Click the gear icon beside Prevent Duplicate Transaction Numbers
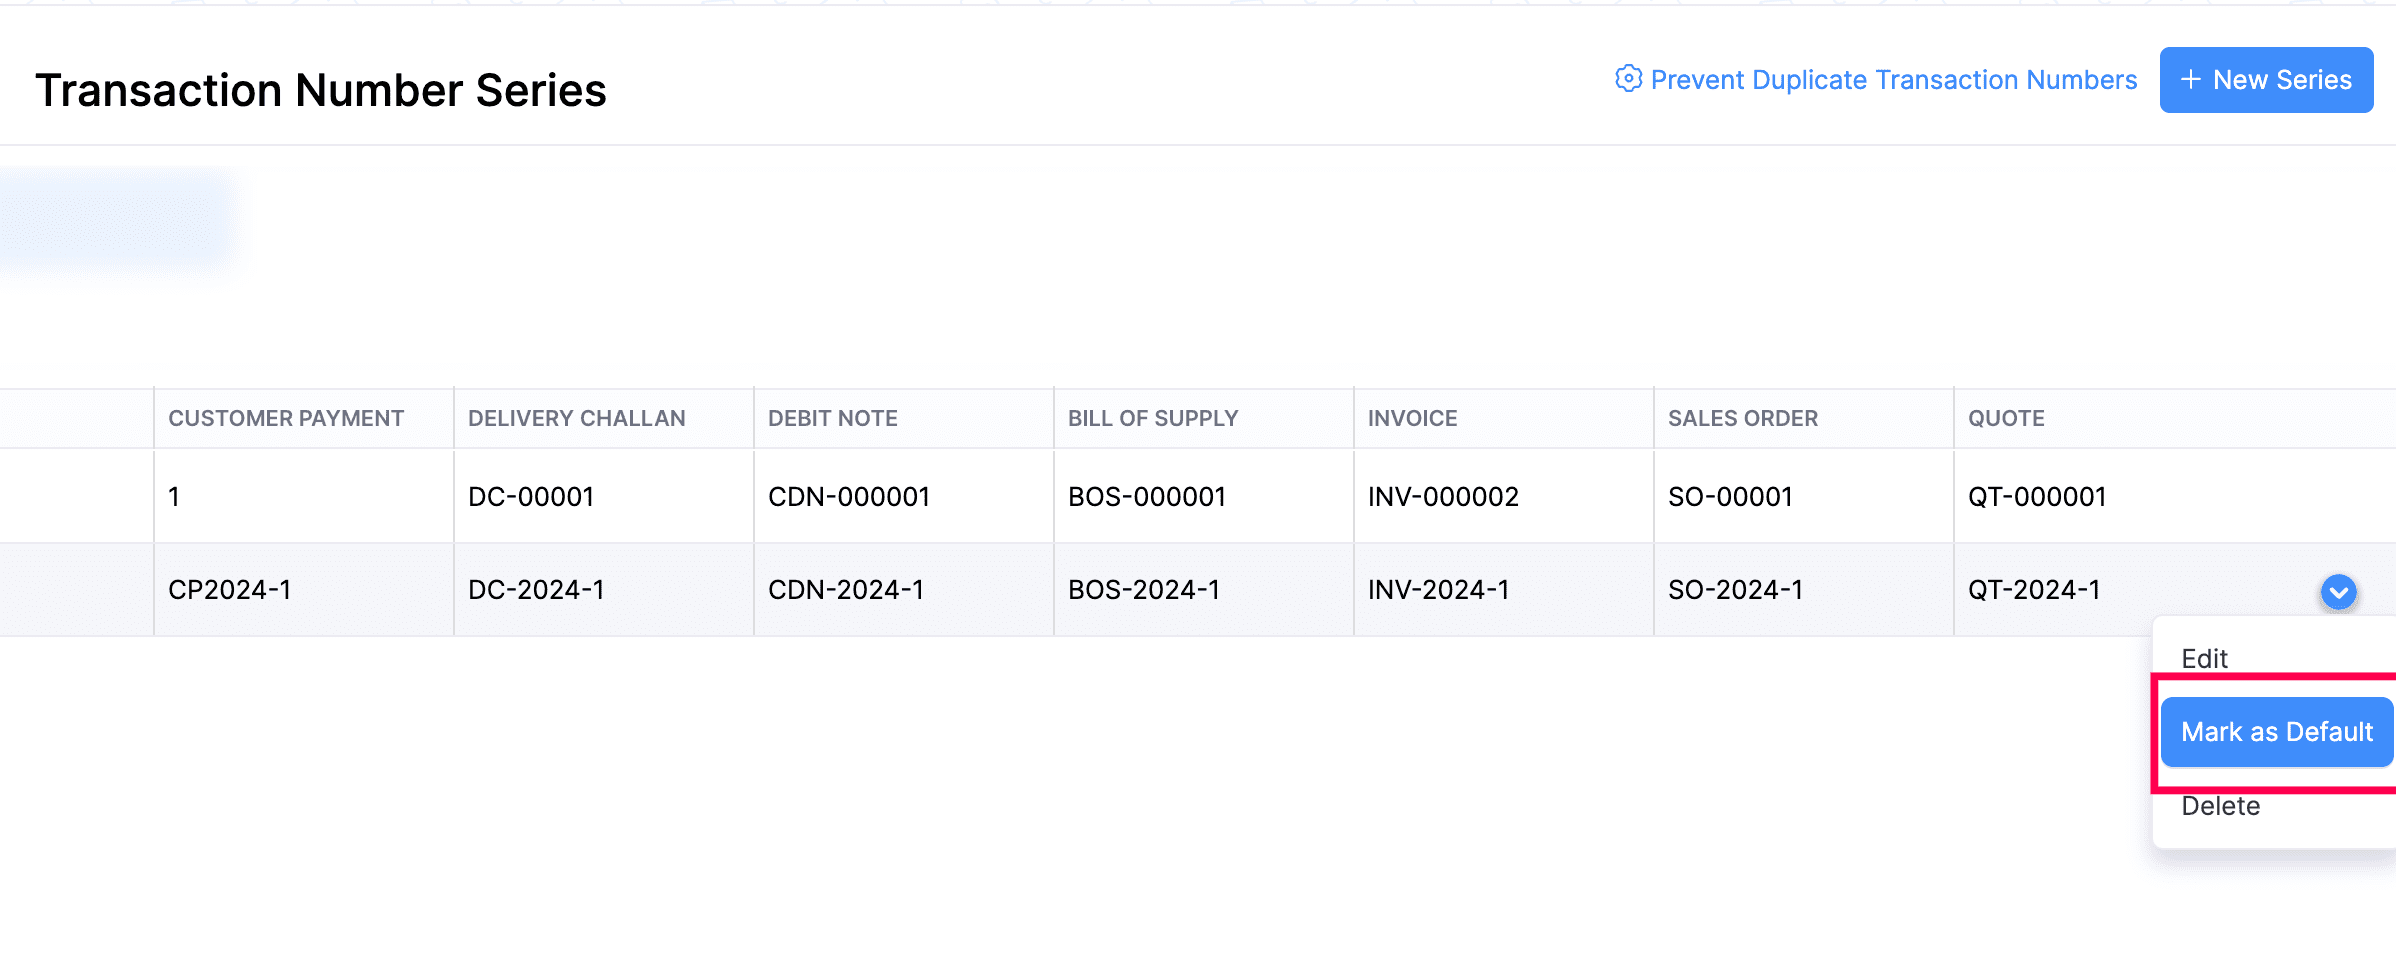This screenshot has width=2396, height=960. coord(1628,79)
